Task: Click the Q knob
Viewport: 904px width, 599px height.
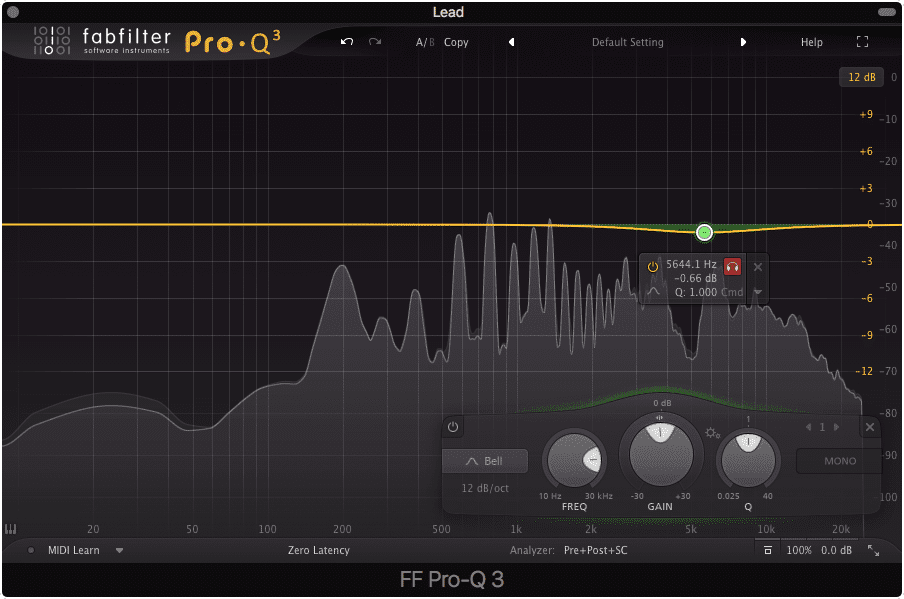Action: [748, 460]
